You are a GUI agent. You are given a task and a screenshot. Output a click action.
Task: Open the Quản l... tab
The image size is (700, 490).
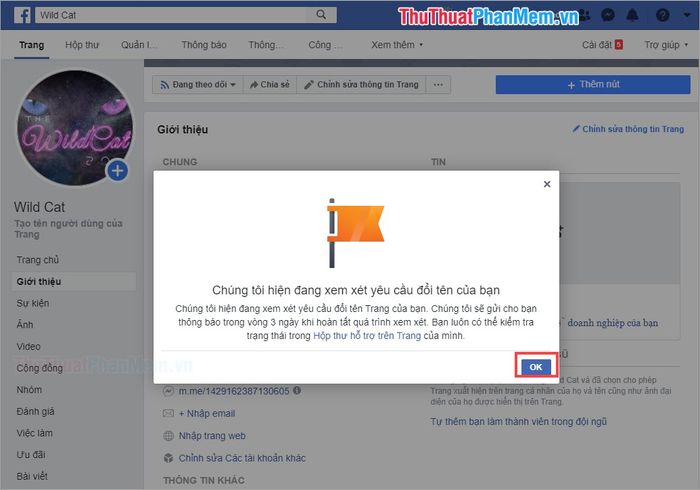(139, 45)
